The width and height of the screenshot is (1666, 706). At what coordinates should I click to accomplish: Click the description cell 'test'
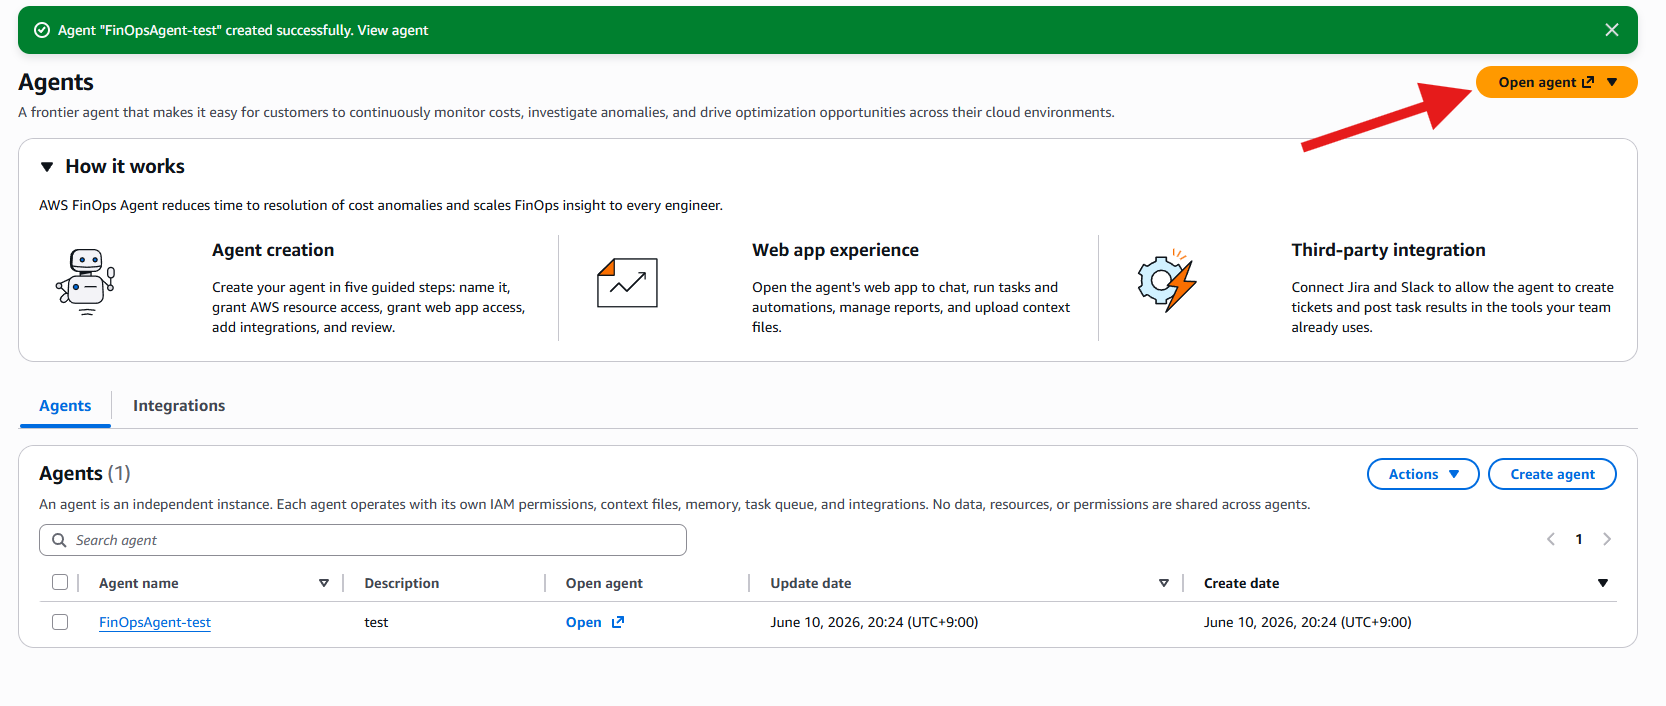(x=376, y=622)
